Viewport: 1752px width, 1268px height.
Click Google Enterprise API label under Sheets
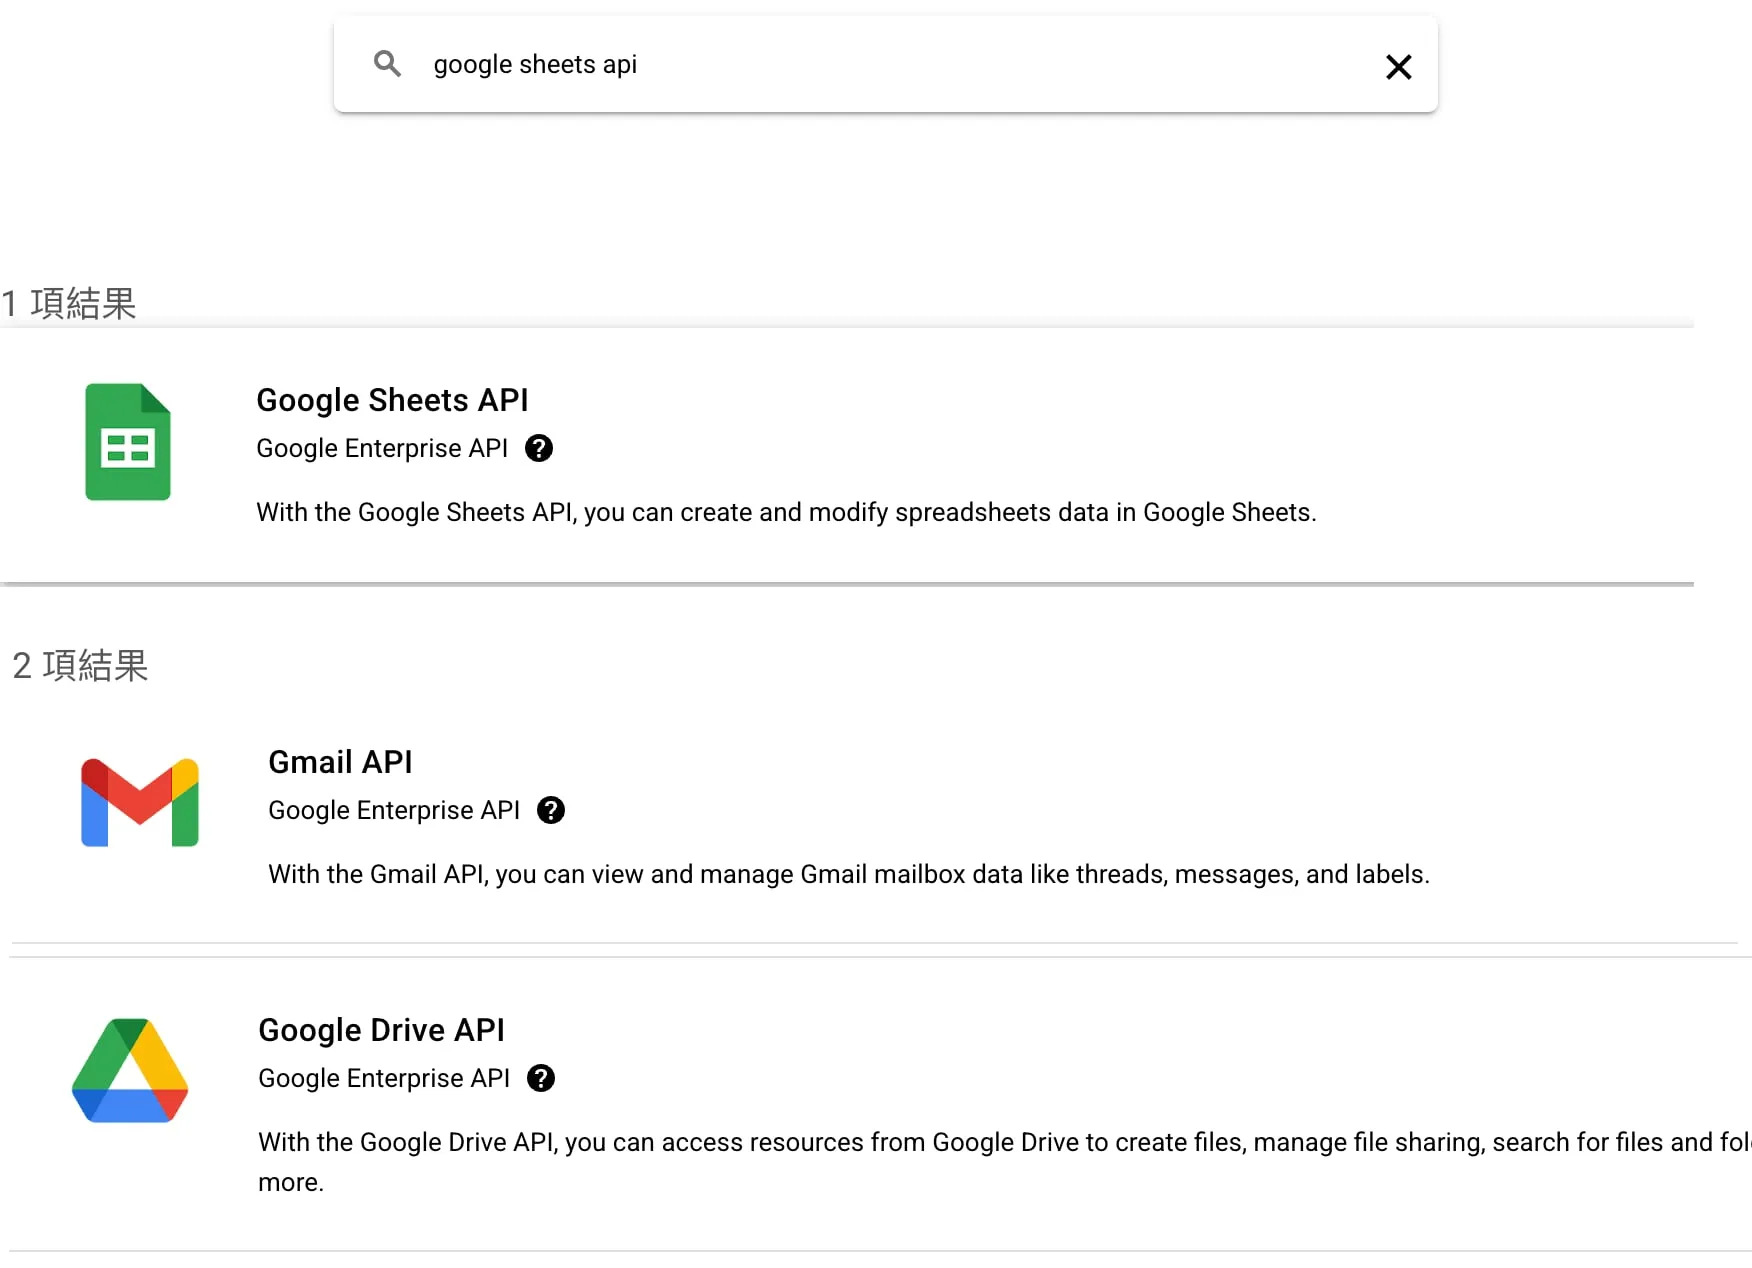point(382,448)
